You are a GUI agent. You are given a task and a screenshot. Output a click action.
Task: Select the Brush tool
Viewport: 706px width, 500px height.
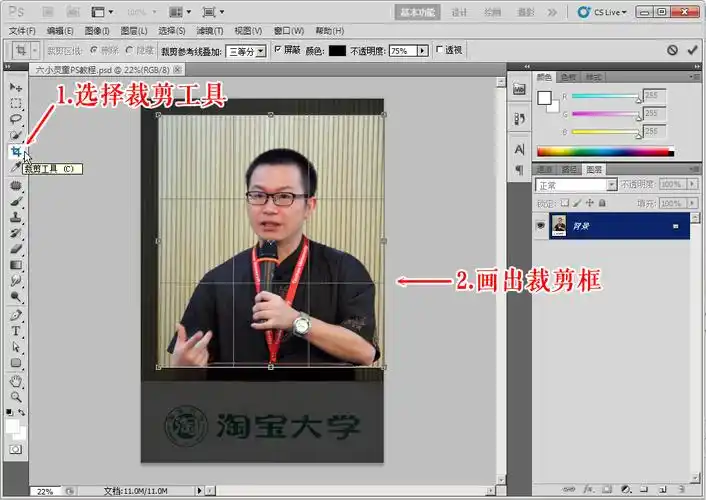pyautogui.click(x=16, y=201)
